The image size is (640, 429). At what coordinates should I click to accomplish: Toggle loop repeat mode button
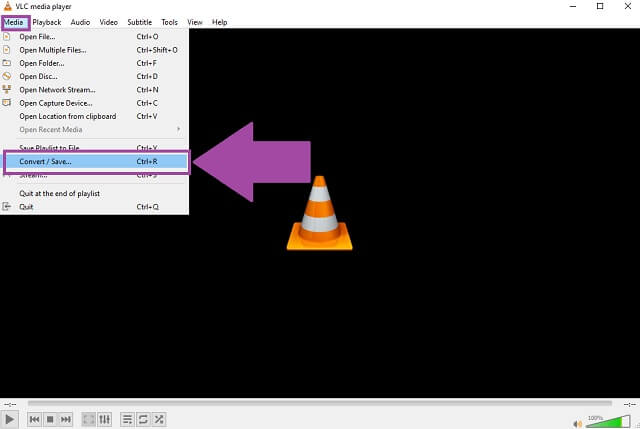143,419
